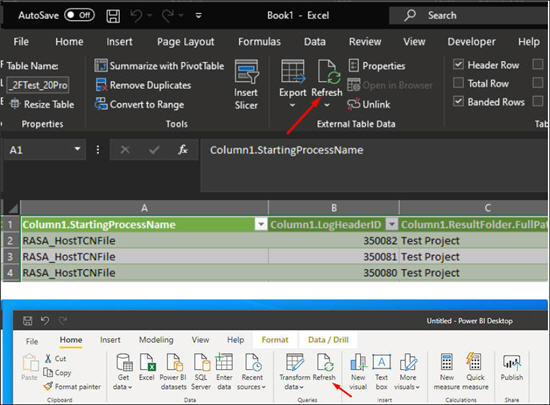Click the formula bar Enter checkmark icon
This screenshot has width=550, height=405.
coord(154,150)
